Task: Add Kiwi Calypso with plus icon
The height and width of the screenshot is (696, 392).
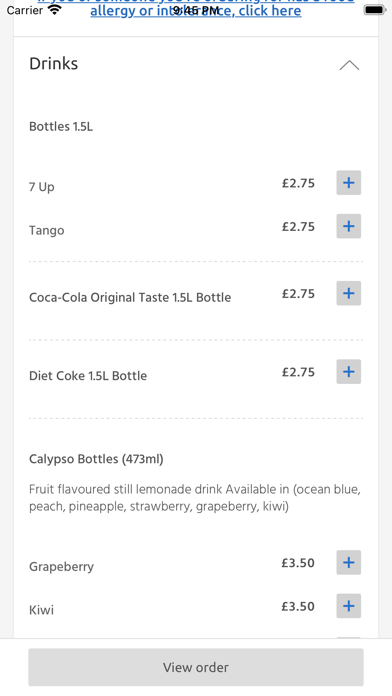Action: pos(348,606)
